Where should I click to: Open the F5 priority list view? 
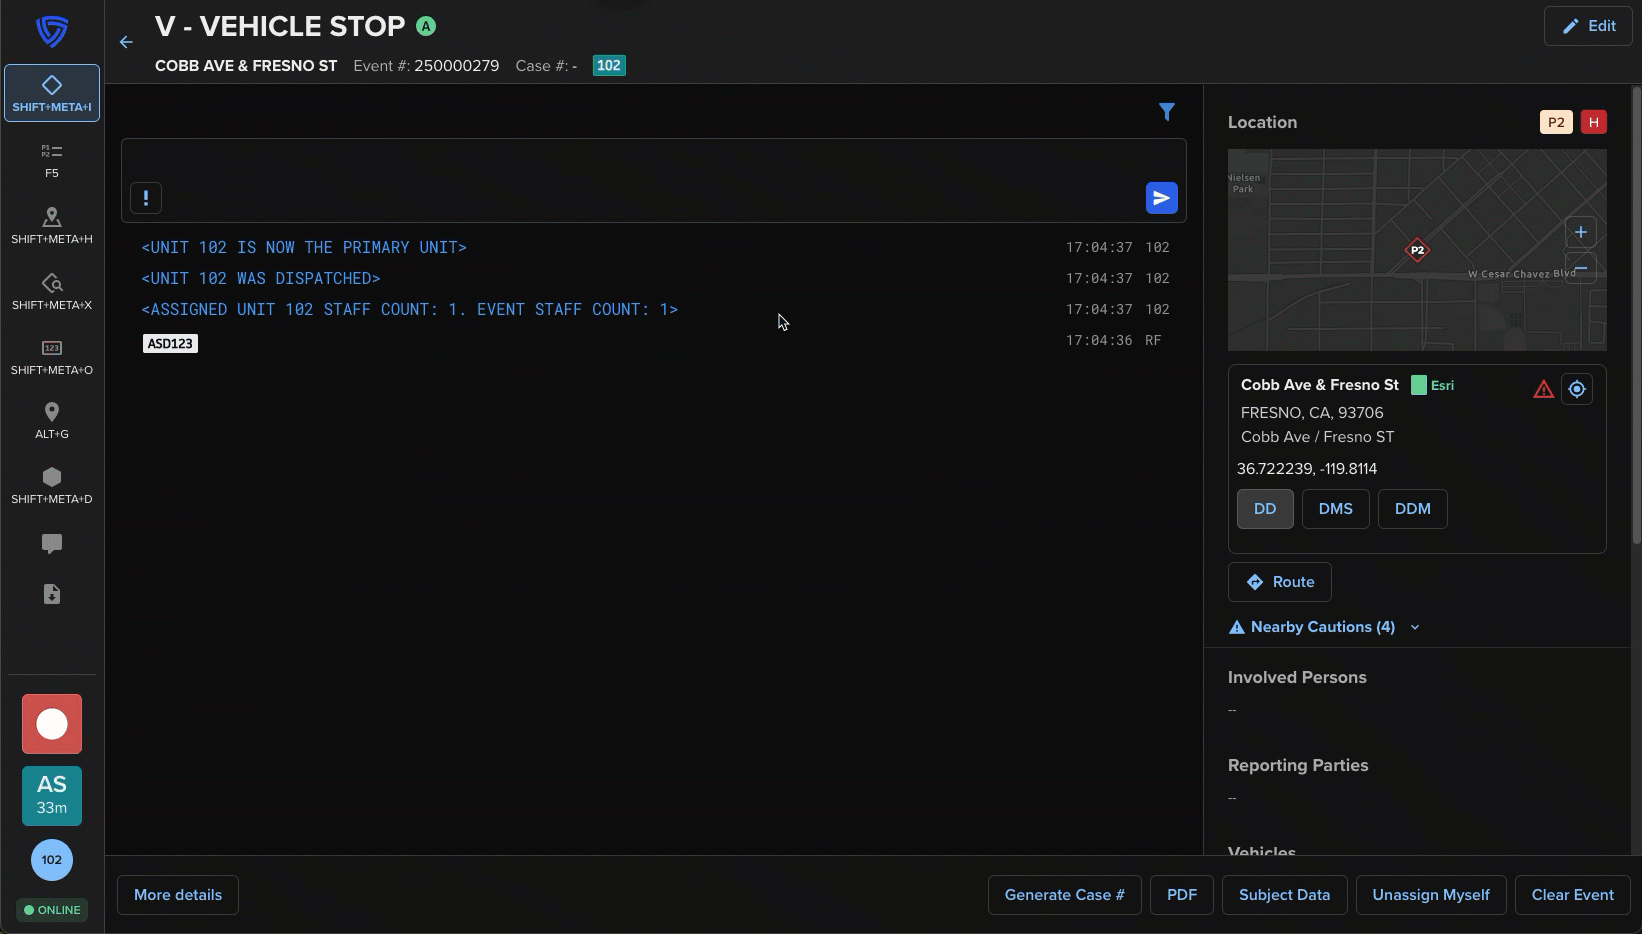[52, 159]
